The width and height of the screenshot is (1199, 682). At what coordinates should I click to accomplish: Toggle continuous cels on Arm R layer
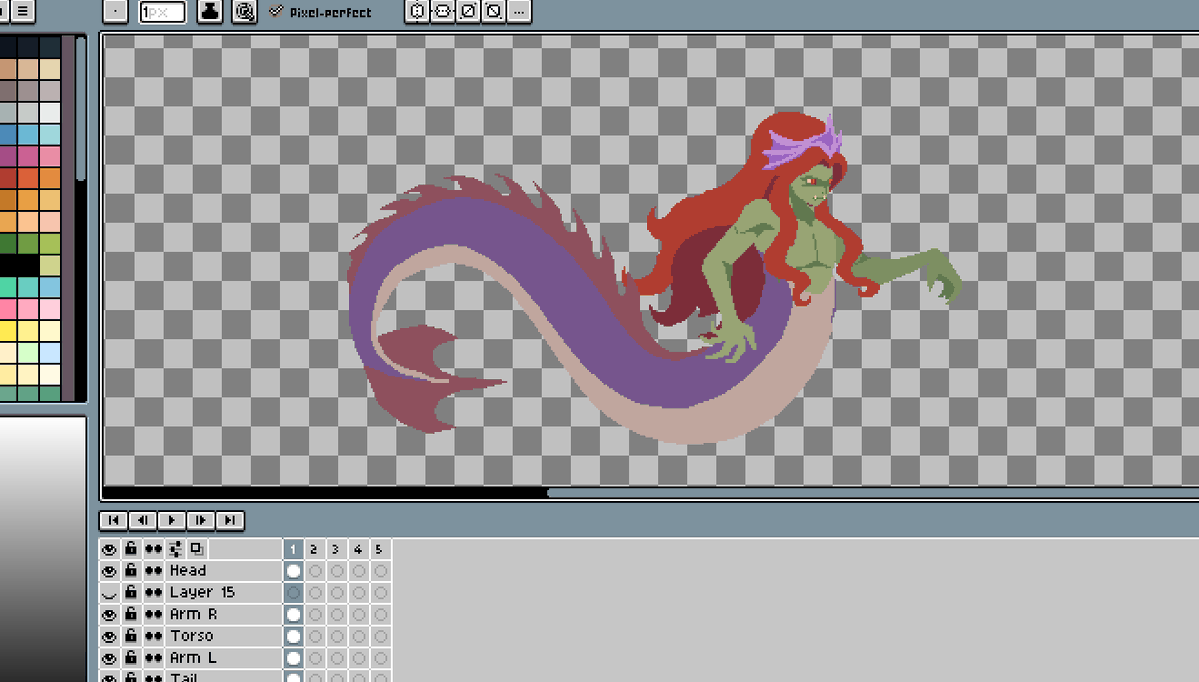pyautogui.click(x=153, y=615)
